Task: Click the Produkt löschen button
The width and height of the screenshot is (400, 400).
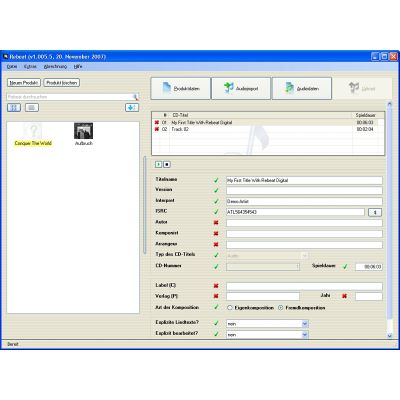Action: pyautogui.click(x=62, y=83)
